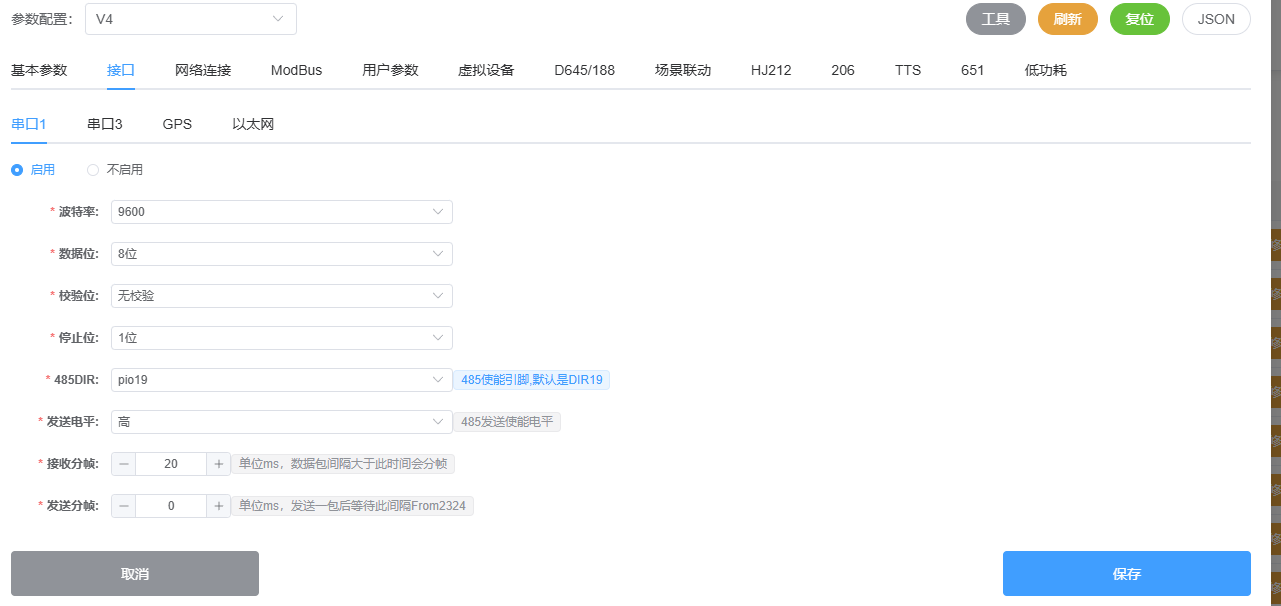Image resolution: width=1281 pixels, height=606 pixels.
Task: Click the 保存 button
Action: (x=1127, y=574)
